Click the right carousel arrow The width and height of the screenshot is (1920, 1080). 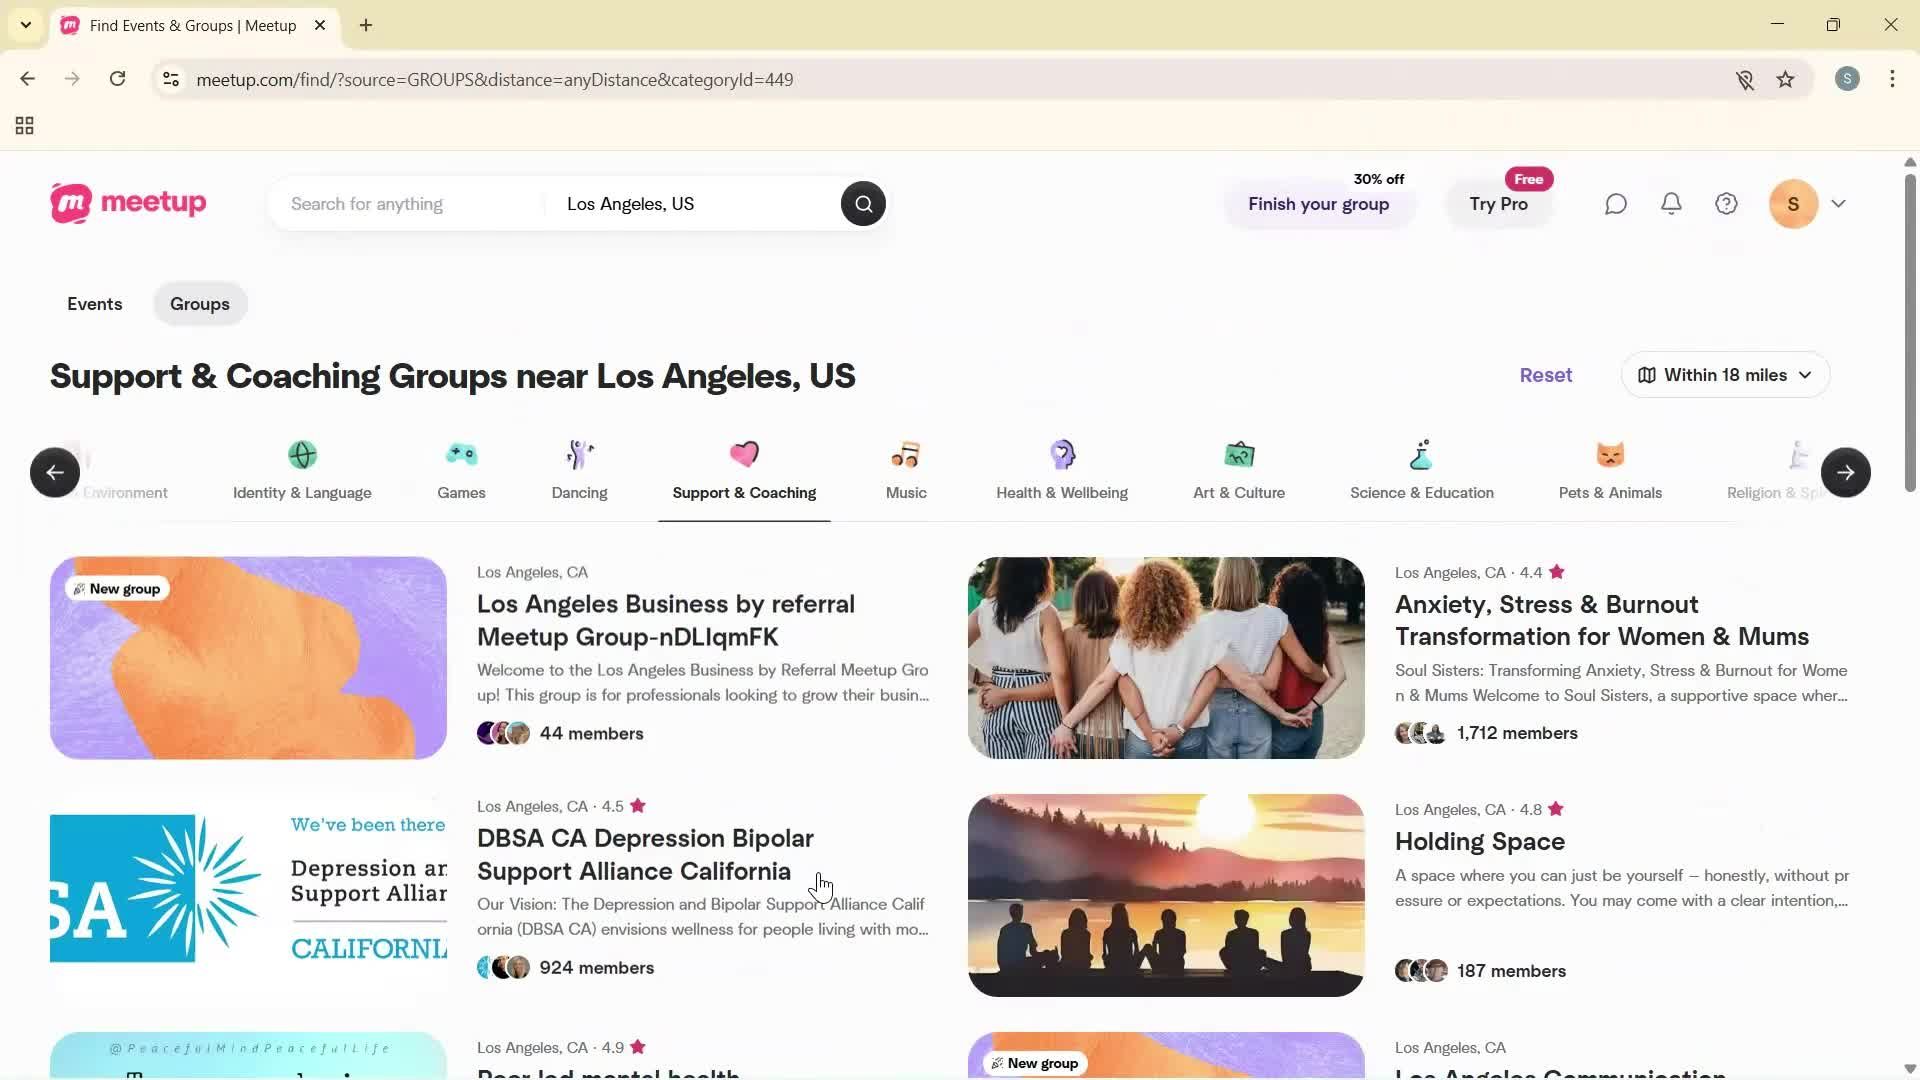1845,472
